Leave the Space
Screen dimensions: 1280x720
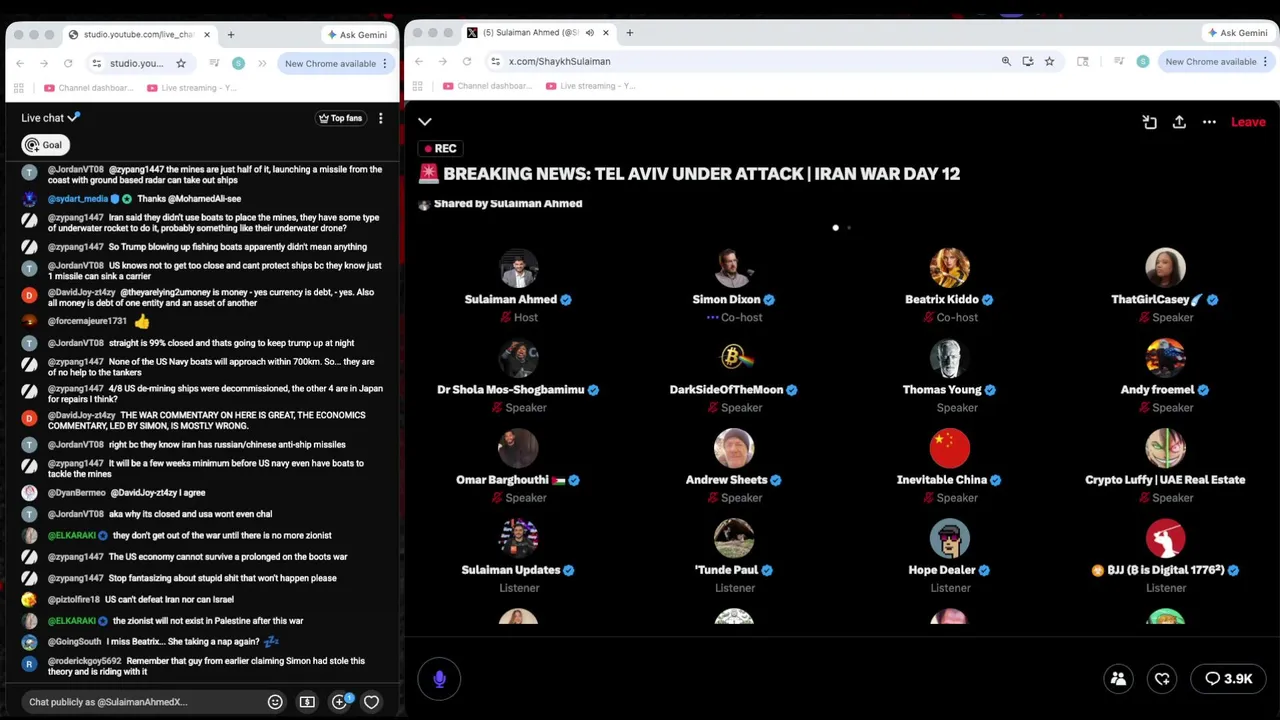point(1248,122)
